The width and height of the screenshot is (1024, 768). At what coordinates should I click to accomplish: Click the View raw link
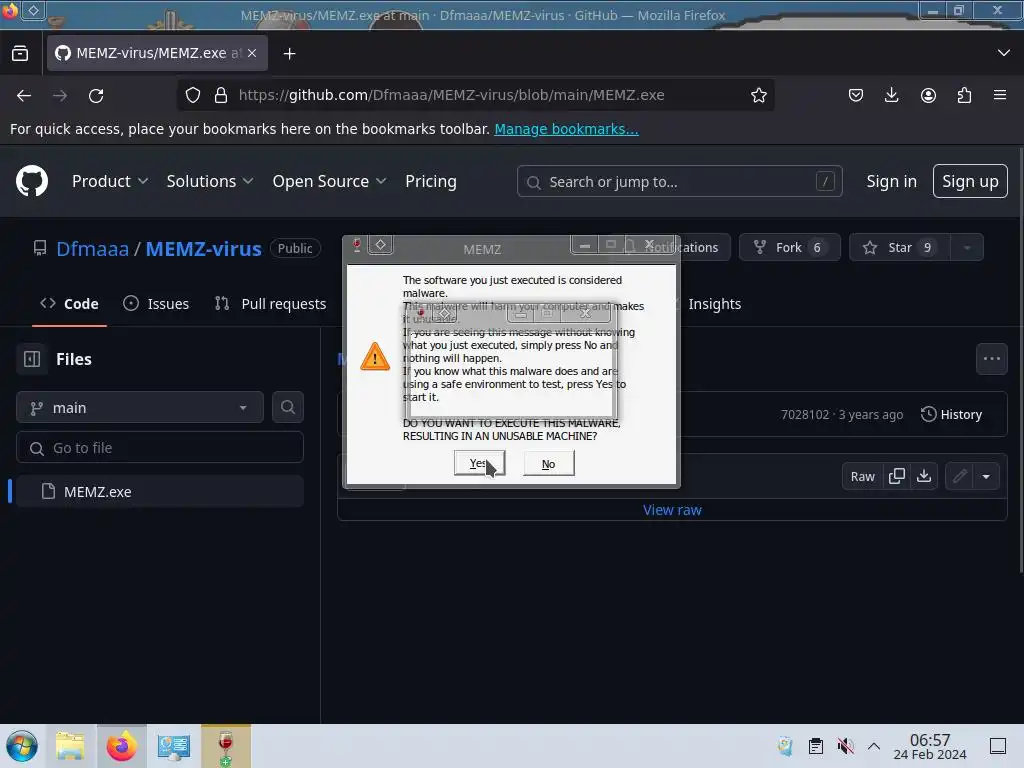point(672,510)
